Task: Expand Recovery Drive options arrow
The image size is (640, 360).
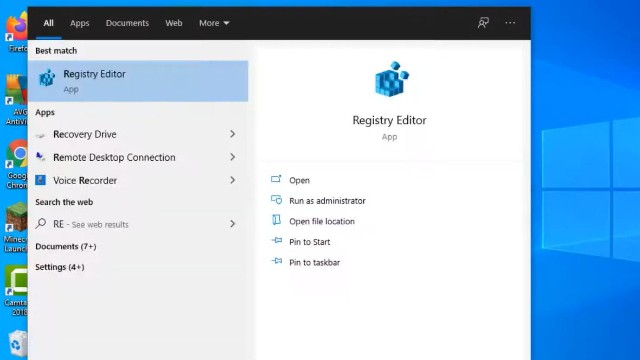Action: coord(232,134)
